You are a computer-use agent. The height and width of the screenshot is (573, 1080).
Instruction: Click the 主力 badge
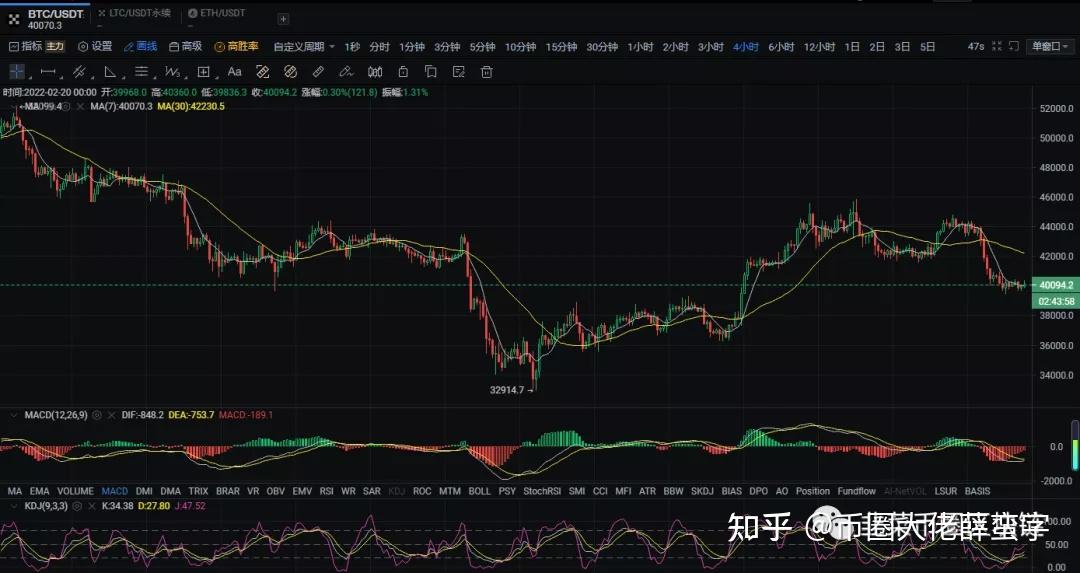55,46
